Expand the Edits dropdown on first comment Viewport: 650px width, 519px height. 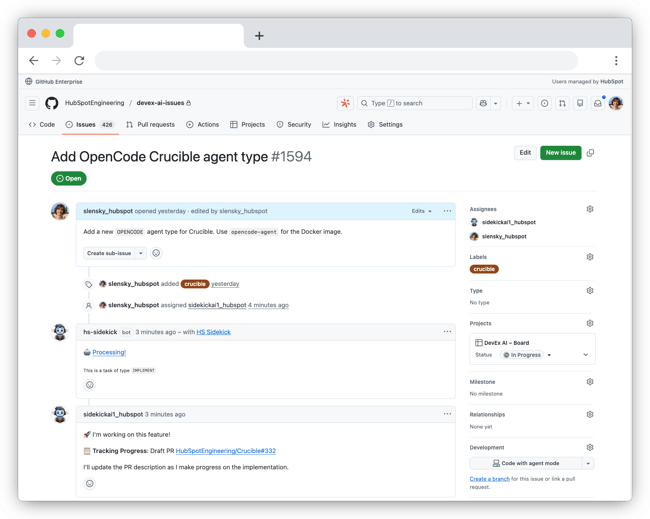tap(422, 211)
